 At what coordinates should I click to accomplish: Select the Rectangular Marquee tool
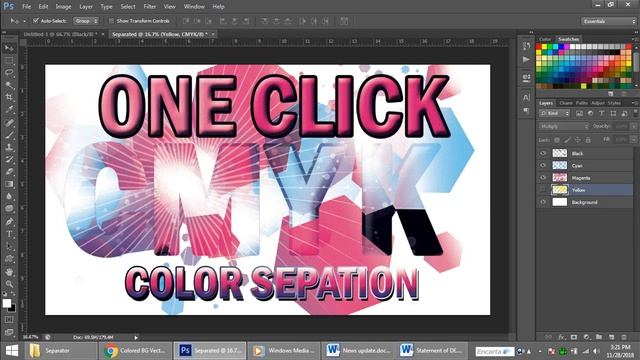point(9,60)
